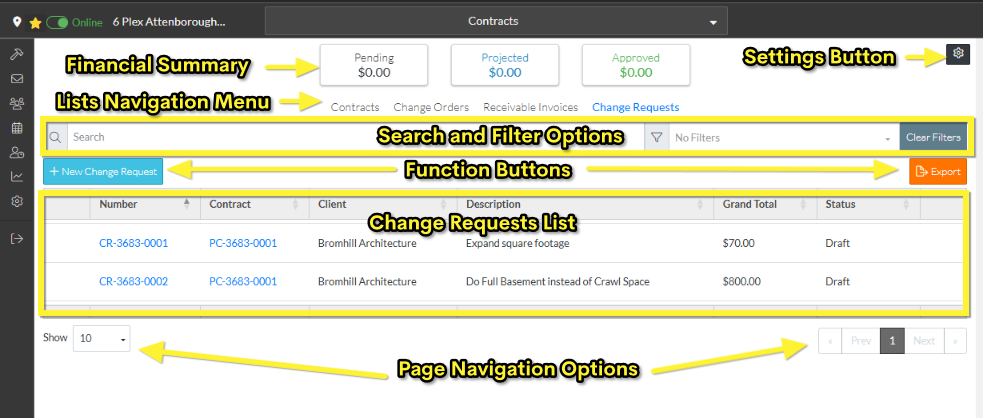Click the Pending summary card

(x=374, y=65)
